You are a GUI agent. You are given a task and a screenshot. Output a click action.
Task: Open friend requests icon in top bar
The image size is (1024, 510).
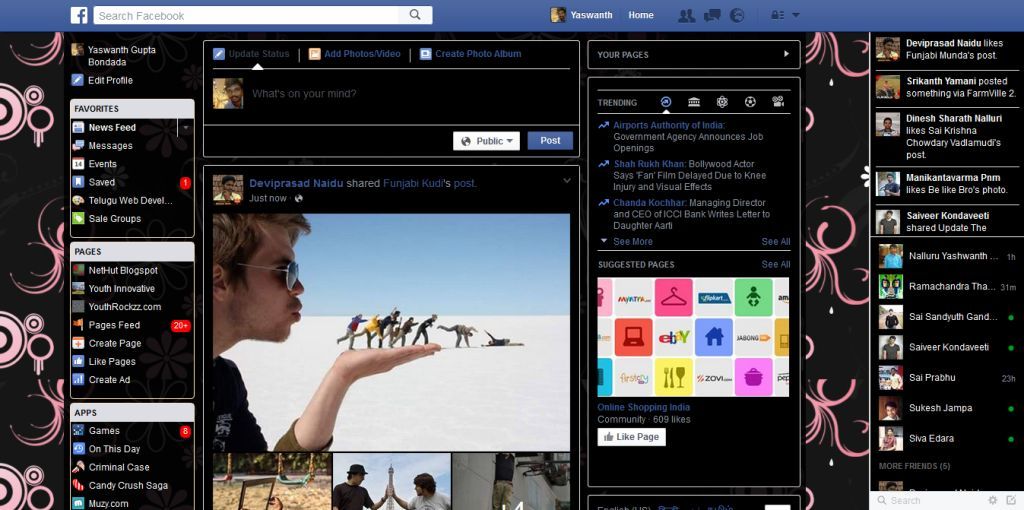[686, 15]
